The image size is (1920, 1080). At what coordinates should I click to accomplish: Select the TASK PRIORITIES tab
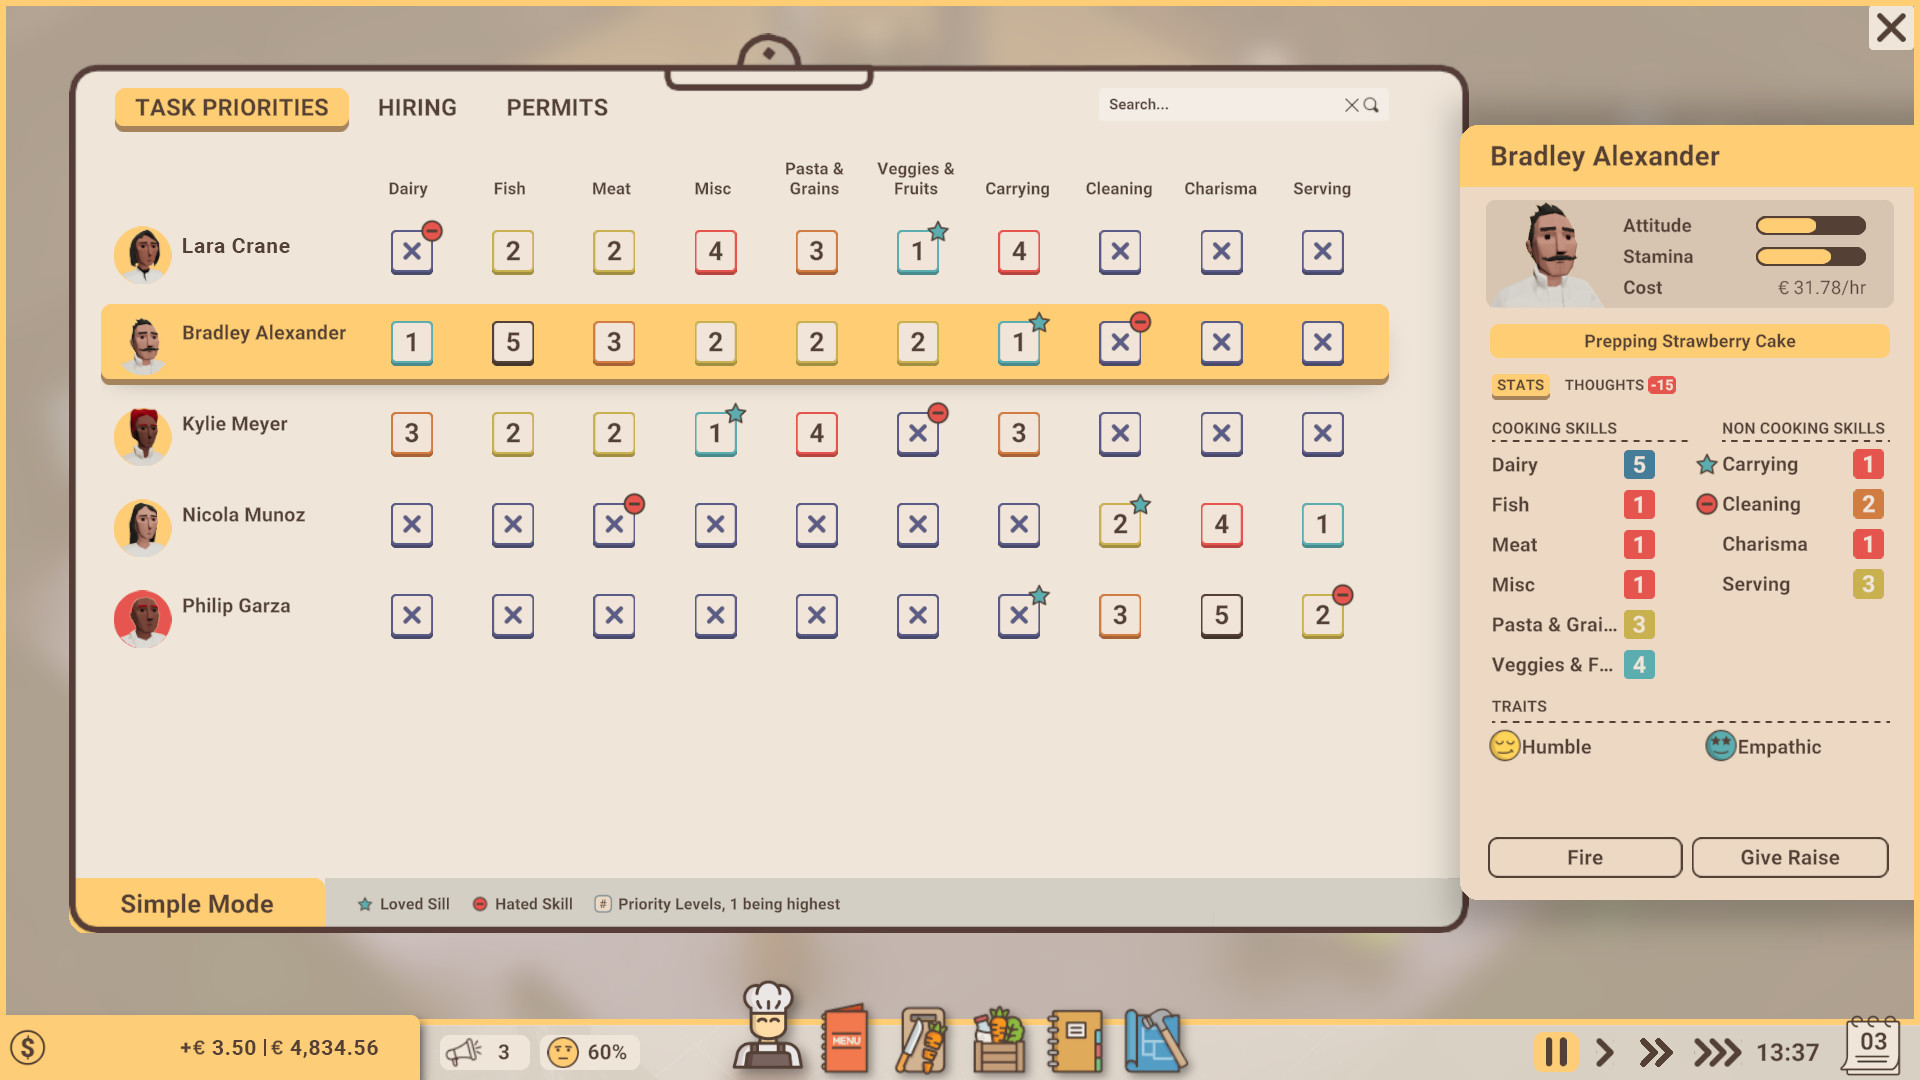point(231,107)
